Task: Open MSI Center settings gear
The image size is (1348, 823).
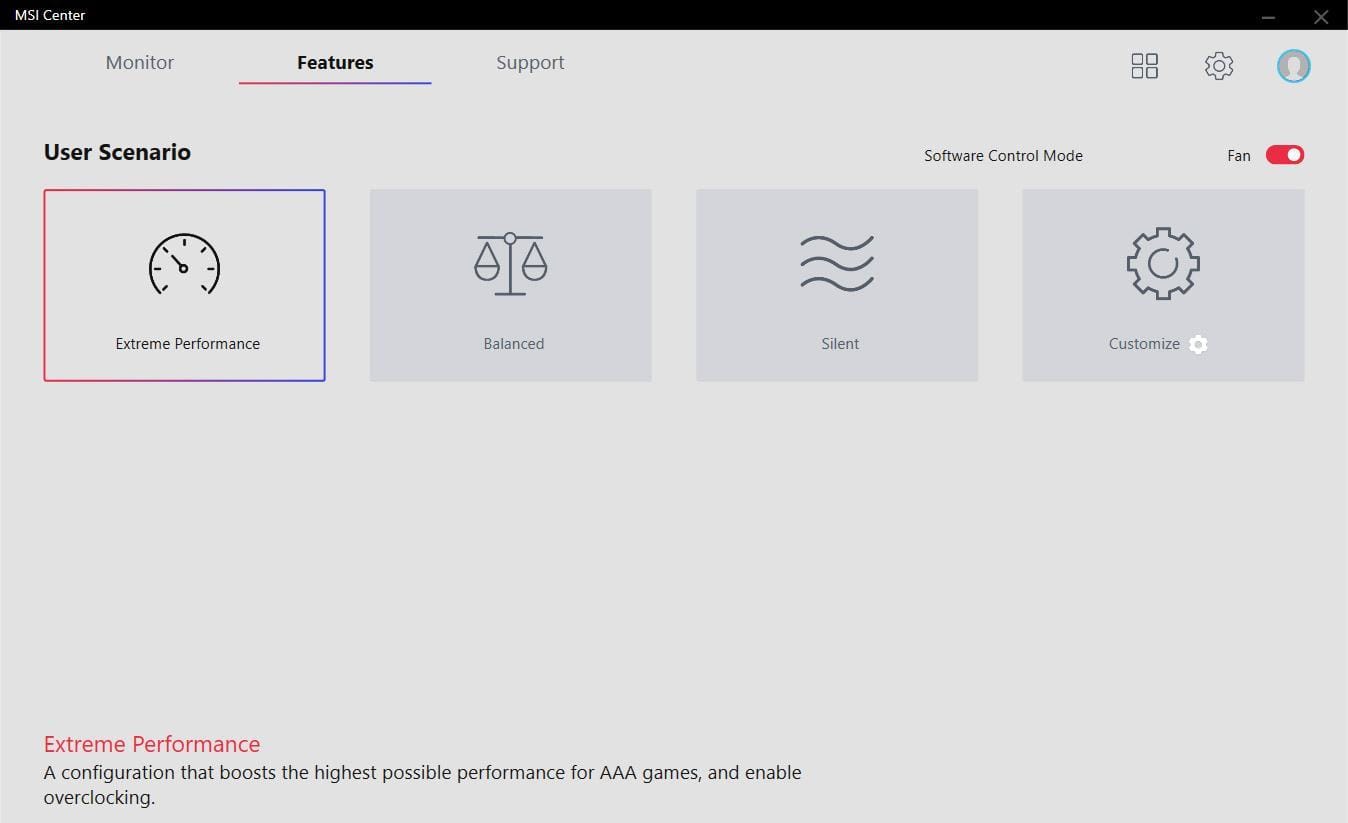Action: click(1218, 66)
